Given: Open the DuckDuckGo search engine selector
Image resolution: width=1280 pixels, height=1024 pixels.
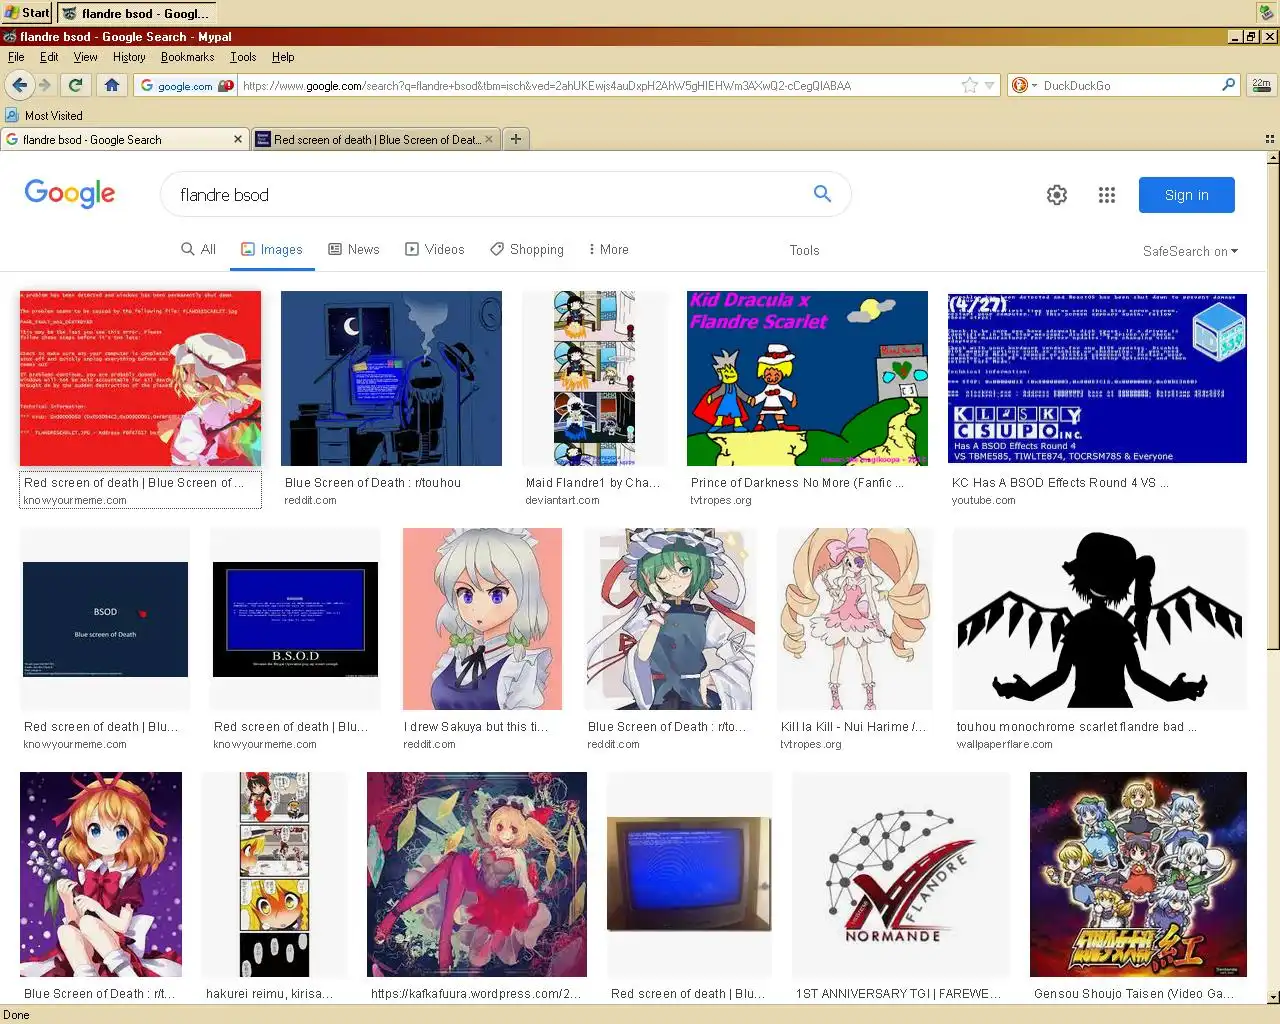Looking at the screenshot, I should click(x=1025, y=85).
